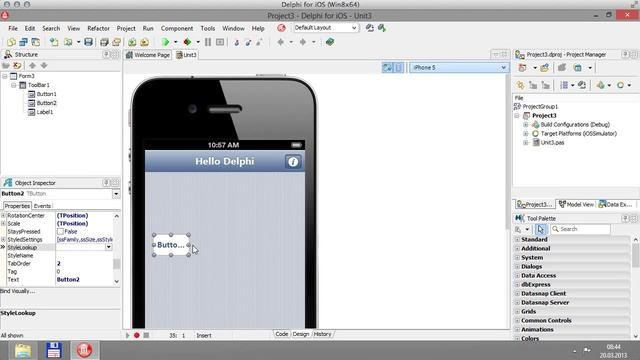Switch to the Welcome Page tab

pos(148,55)
